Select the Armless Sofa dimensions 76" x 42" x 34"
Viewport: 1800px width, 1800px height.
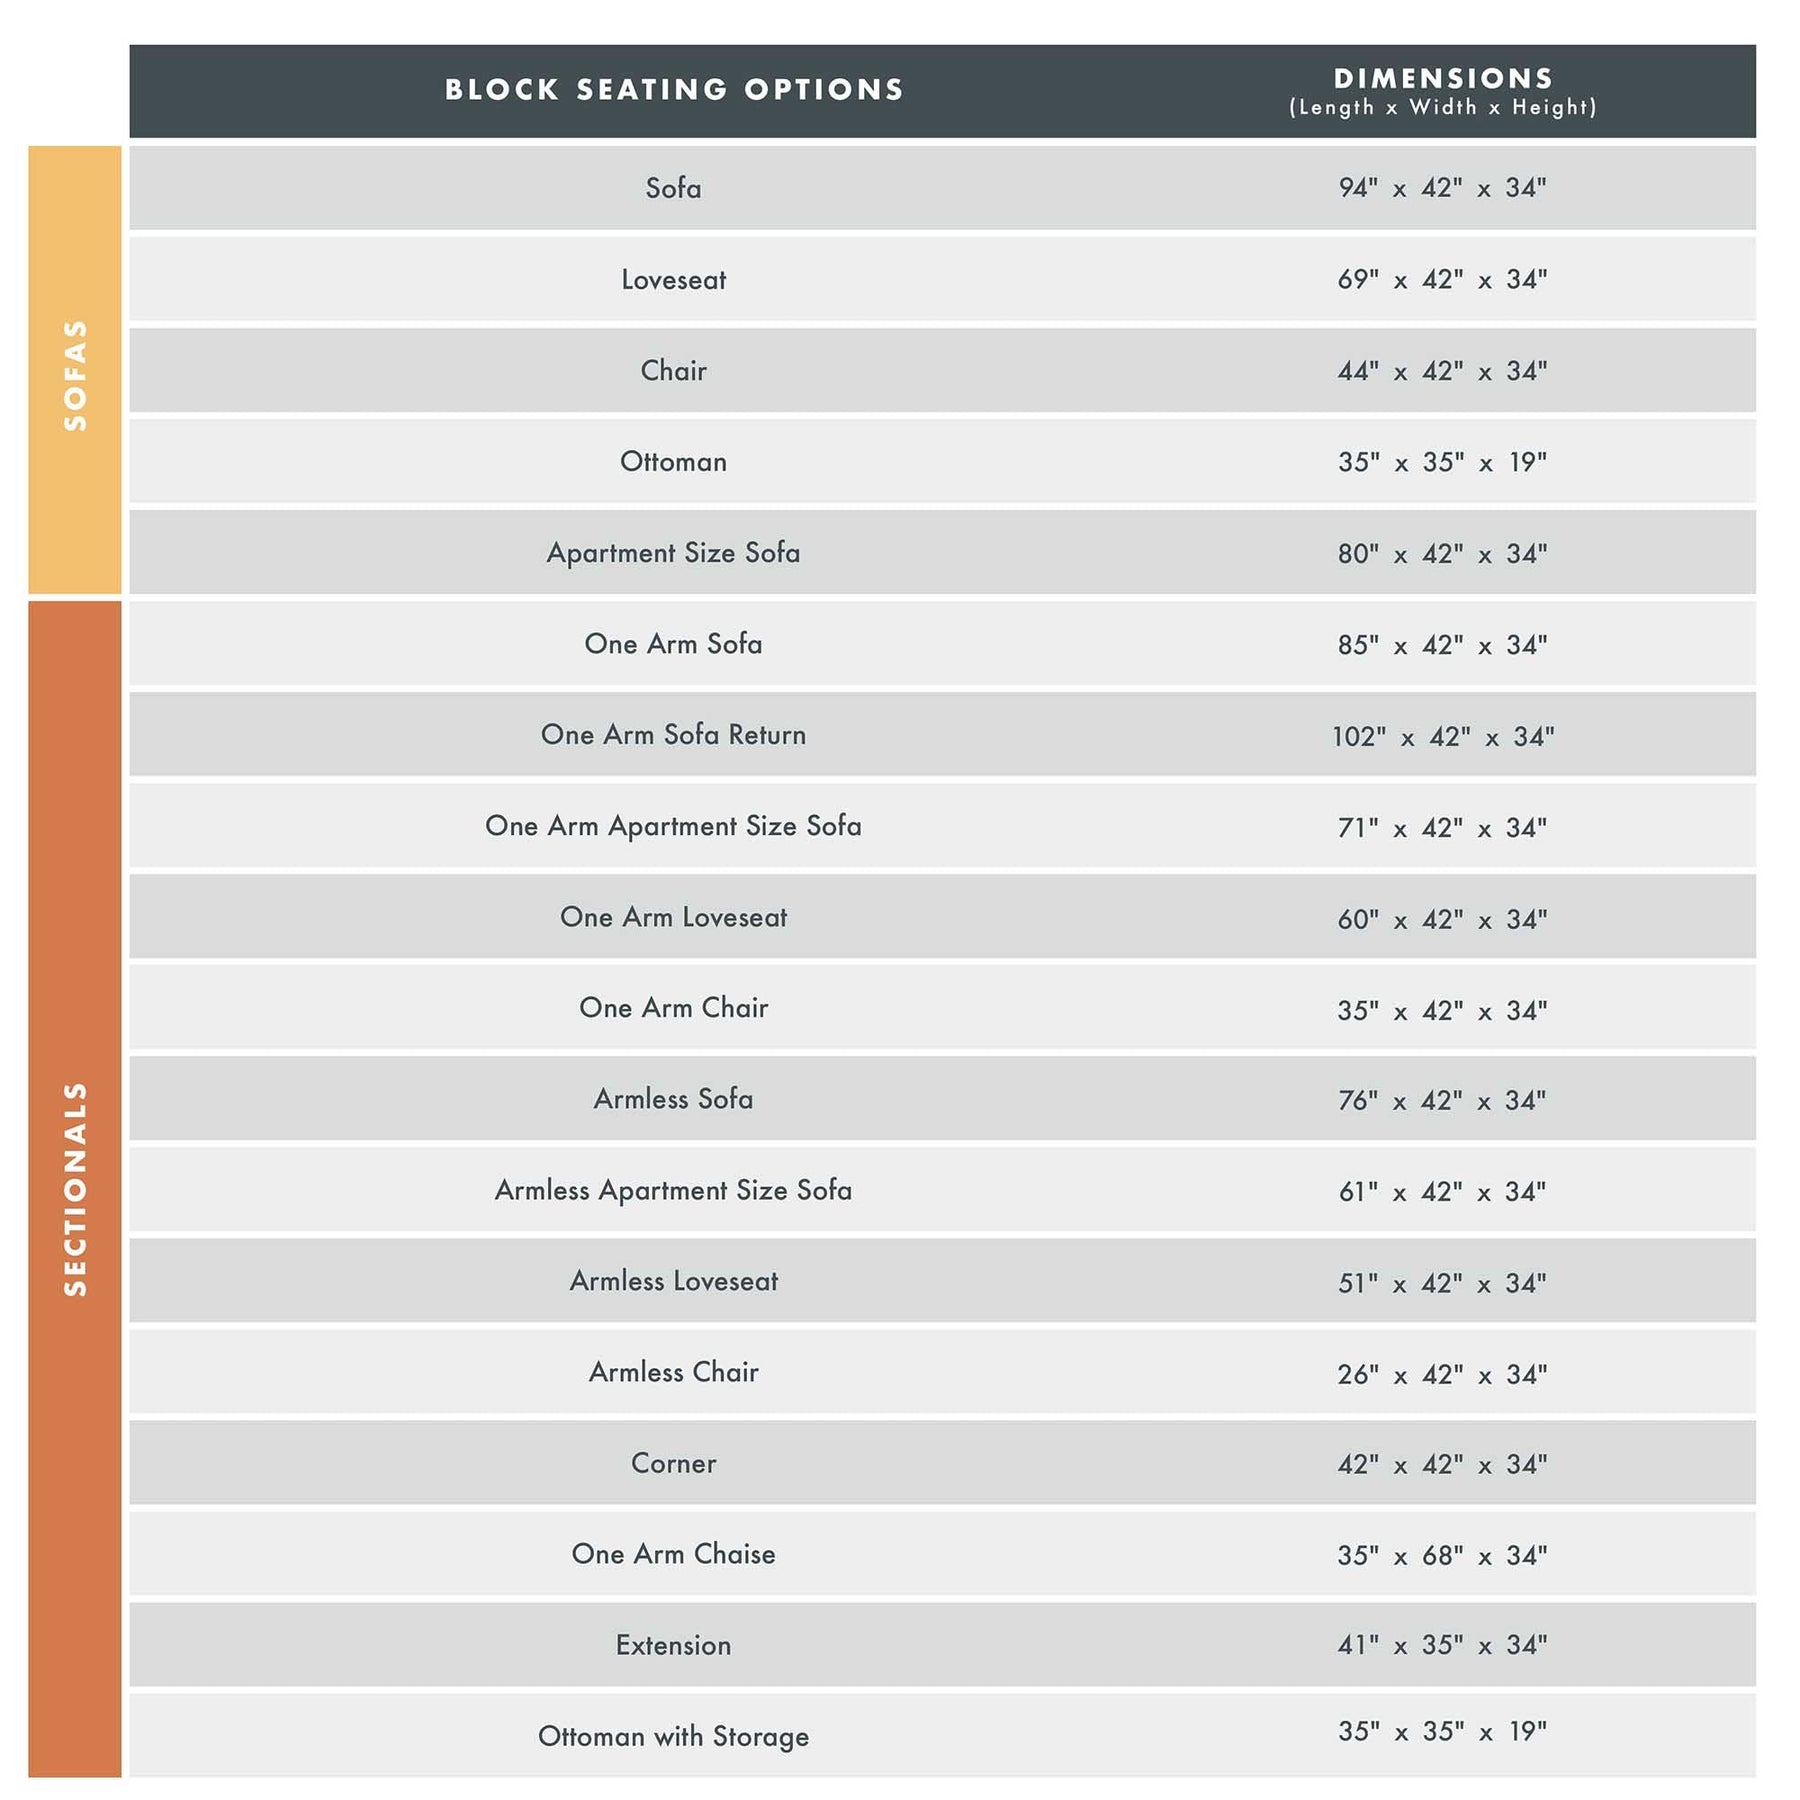point(1442,1101)
